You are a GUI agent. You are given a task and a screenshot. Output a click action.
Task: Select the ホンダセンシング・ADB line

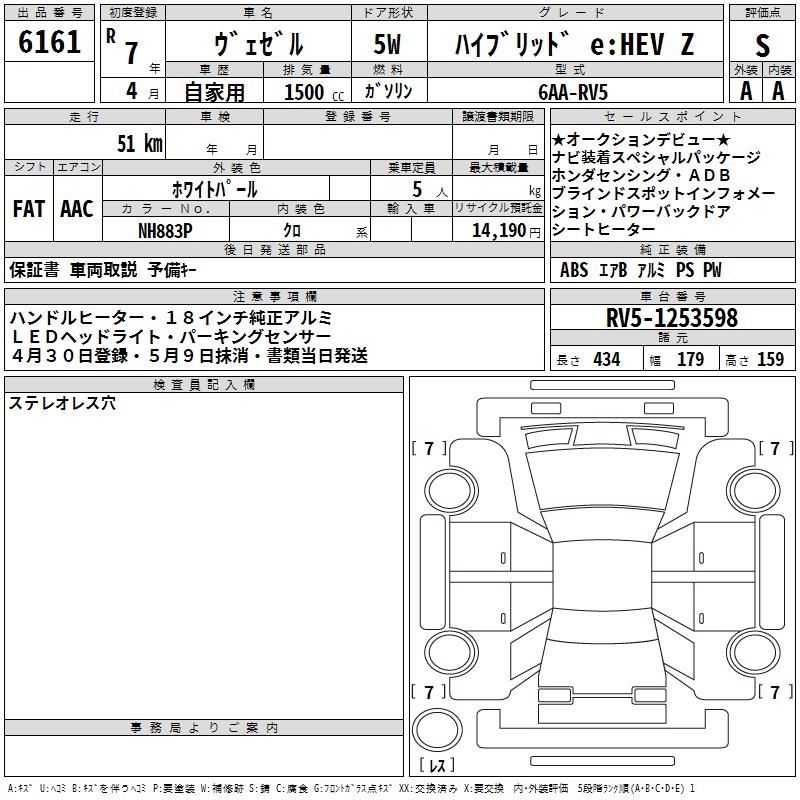[641, 175]
